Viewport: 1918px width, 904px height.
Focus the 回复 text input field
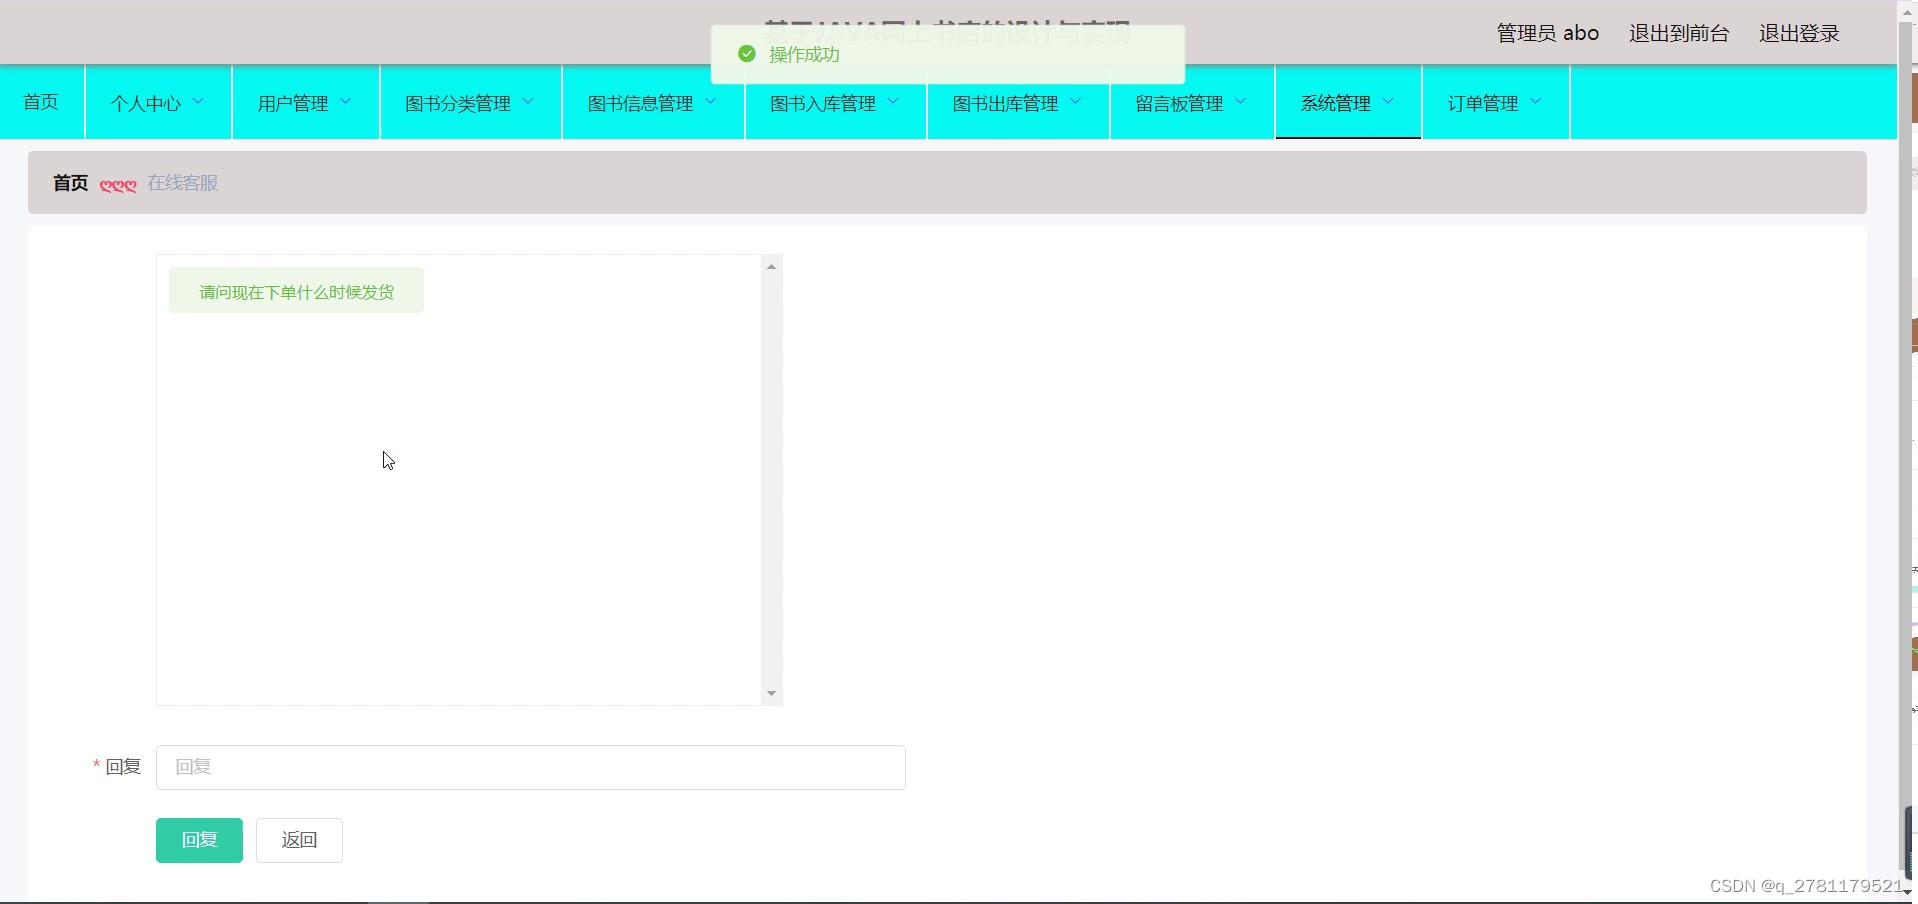point(531,767)
